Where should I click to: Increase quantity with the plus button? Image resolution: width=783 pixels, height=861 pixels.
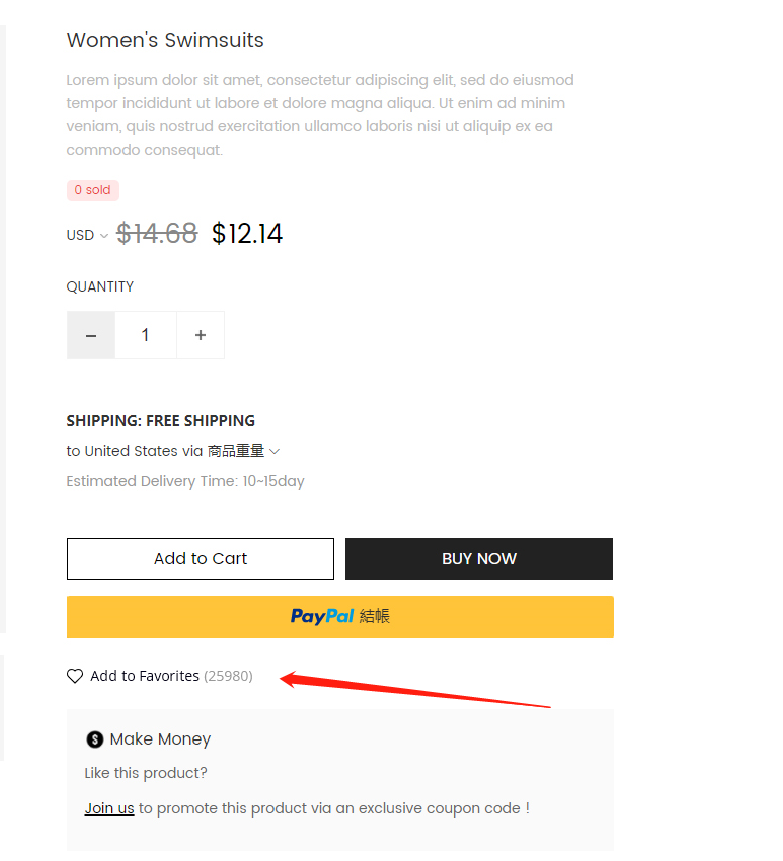coord(201,335)
